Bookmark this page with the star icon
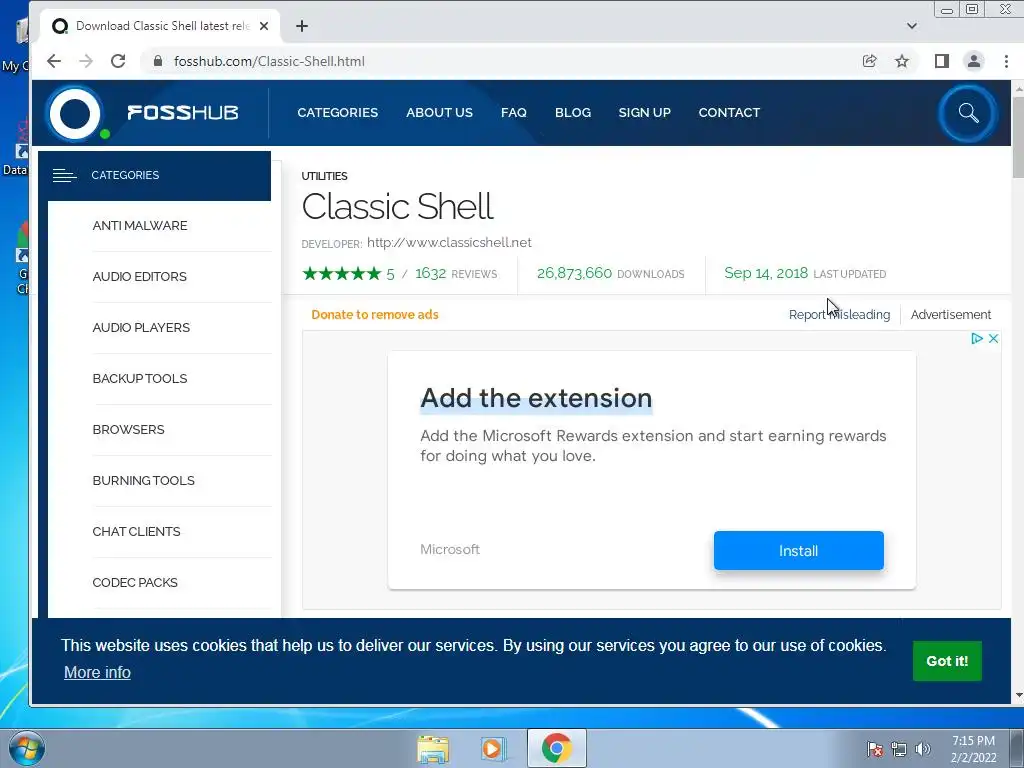 pyautogui.click(x=902, y=61)
